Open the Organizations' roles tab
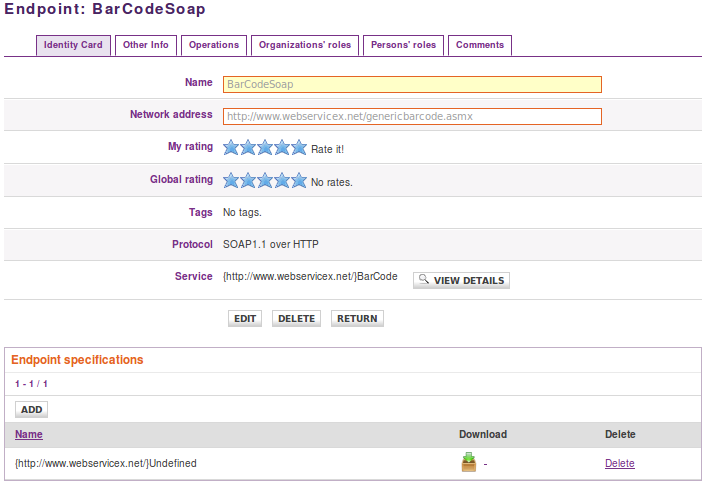The width and height of the screenshot is (708, 489). (303, 45)
